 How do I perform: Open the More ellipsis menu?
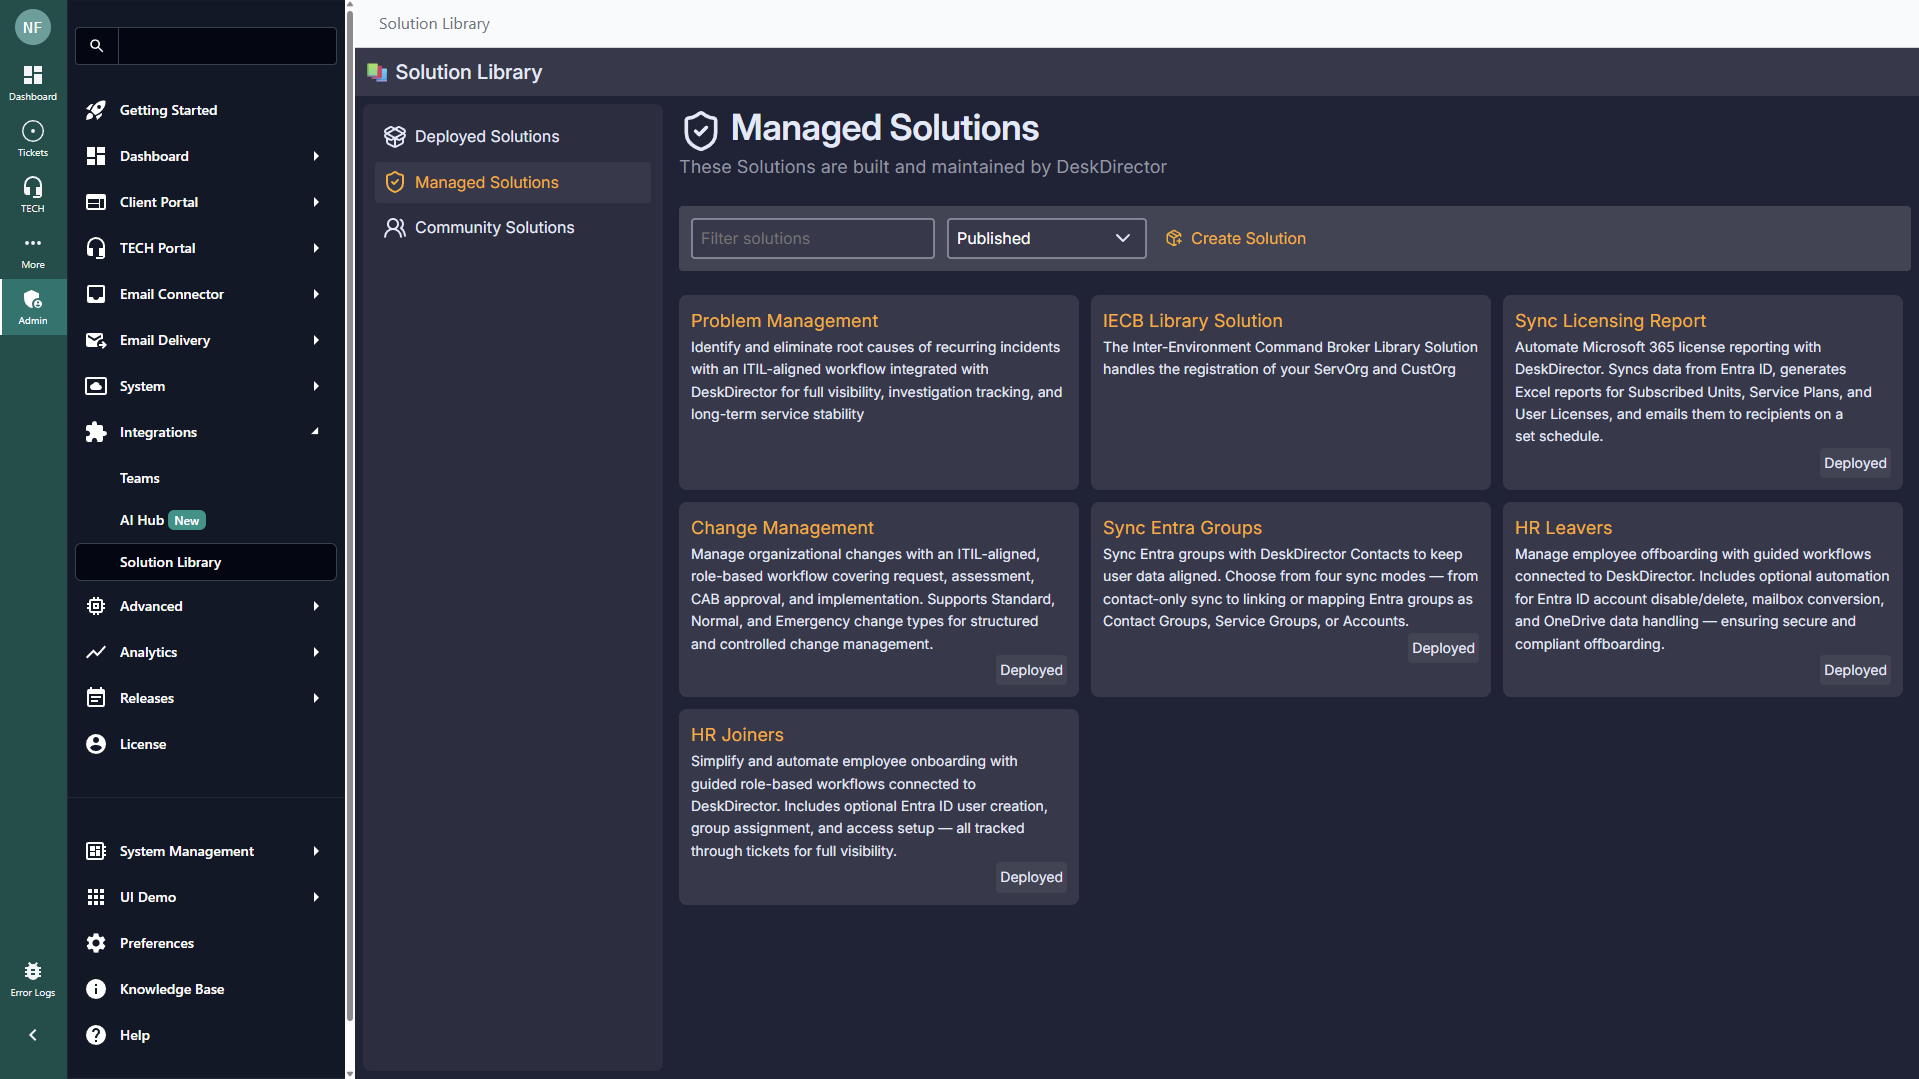tap(33, 250)
